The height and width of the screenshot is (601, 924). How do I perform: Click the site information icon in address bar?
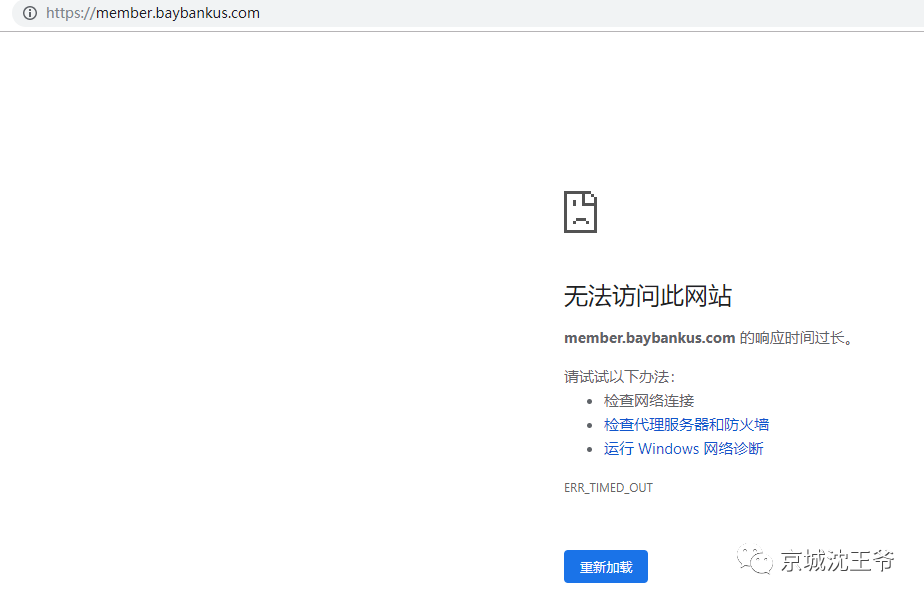pyautogui.click(x=29, y=14)
